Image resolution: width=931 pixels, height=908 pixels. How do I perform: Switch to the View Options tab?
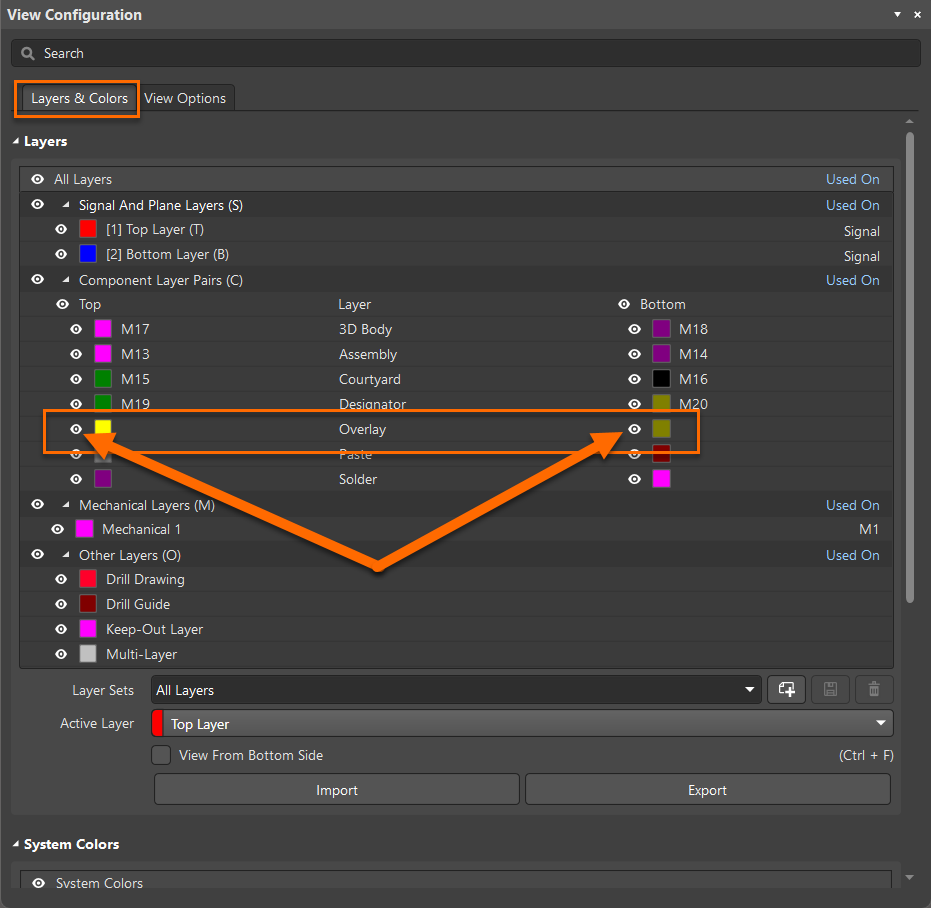pos(185,98)
